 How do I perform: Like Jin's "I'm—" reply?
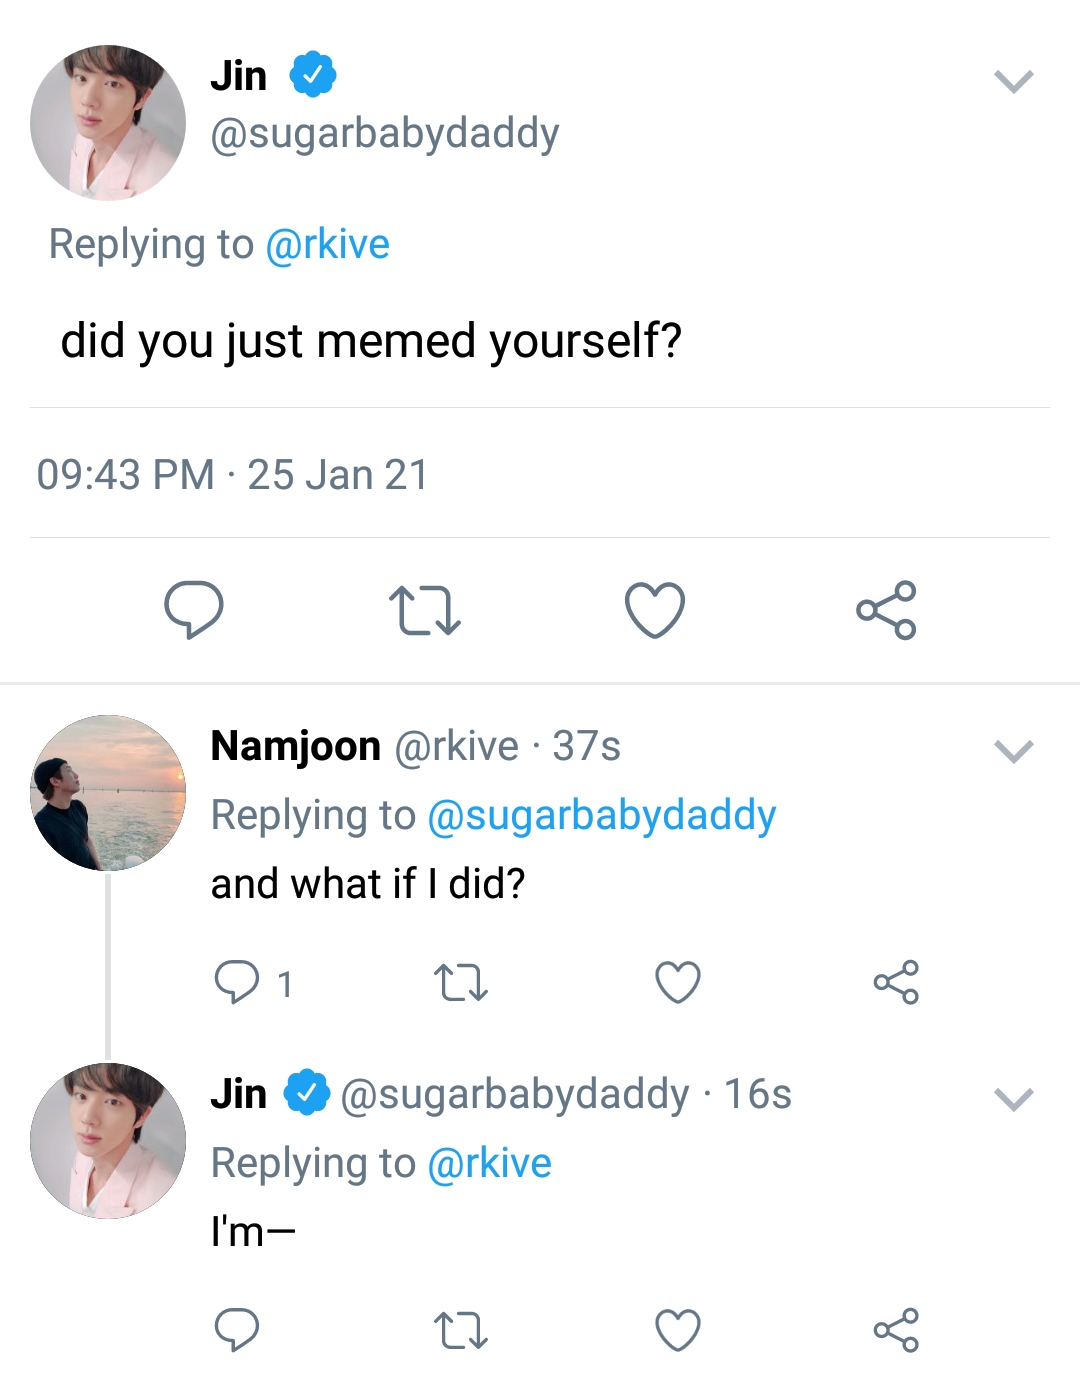(x=678, y=1330)
